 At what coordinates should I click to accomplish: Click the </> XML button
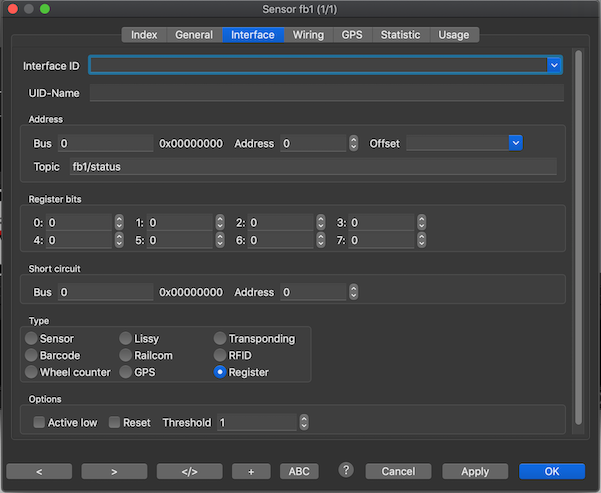click(189, 471)
